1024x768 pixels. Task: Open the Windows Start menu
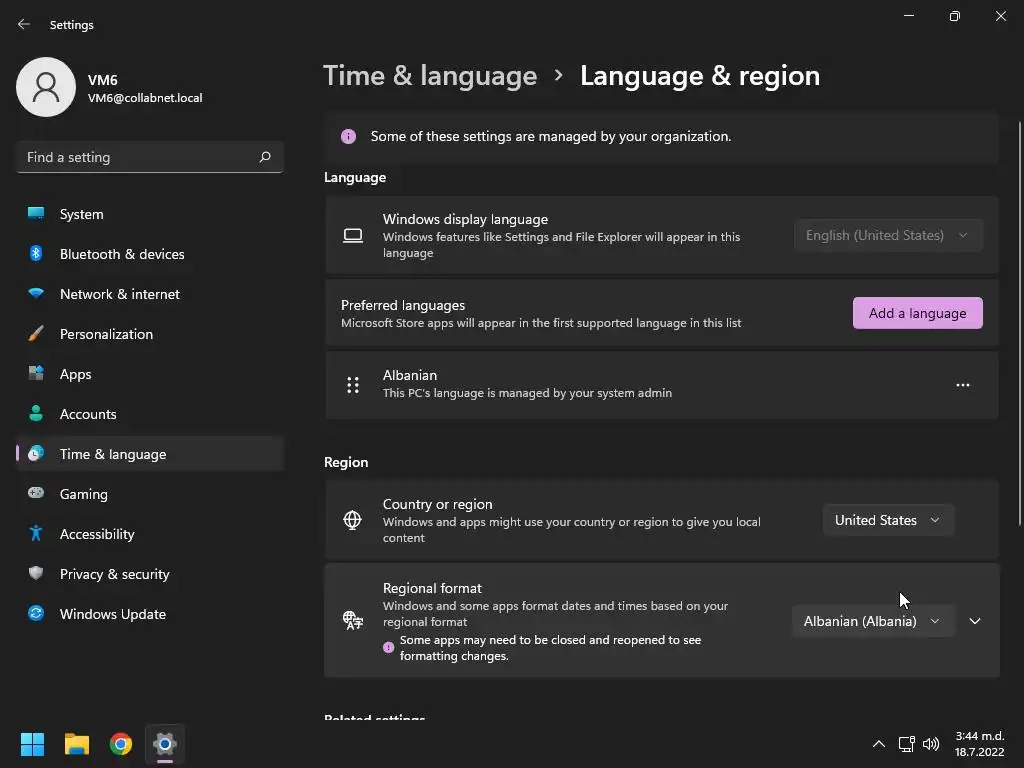33,744
